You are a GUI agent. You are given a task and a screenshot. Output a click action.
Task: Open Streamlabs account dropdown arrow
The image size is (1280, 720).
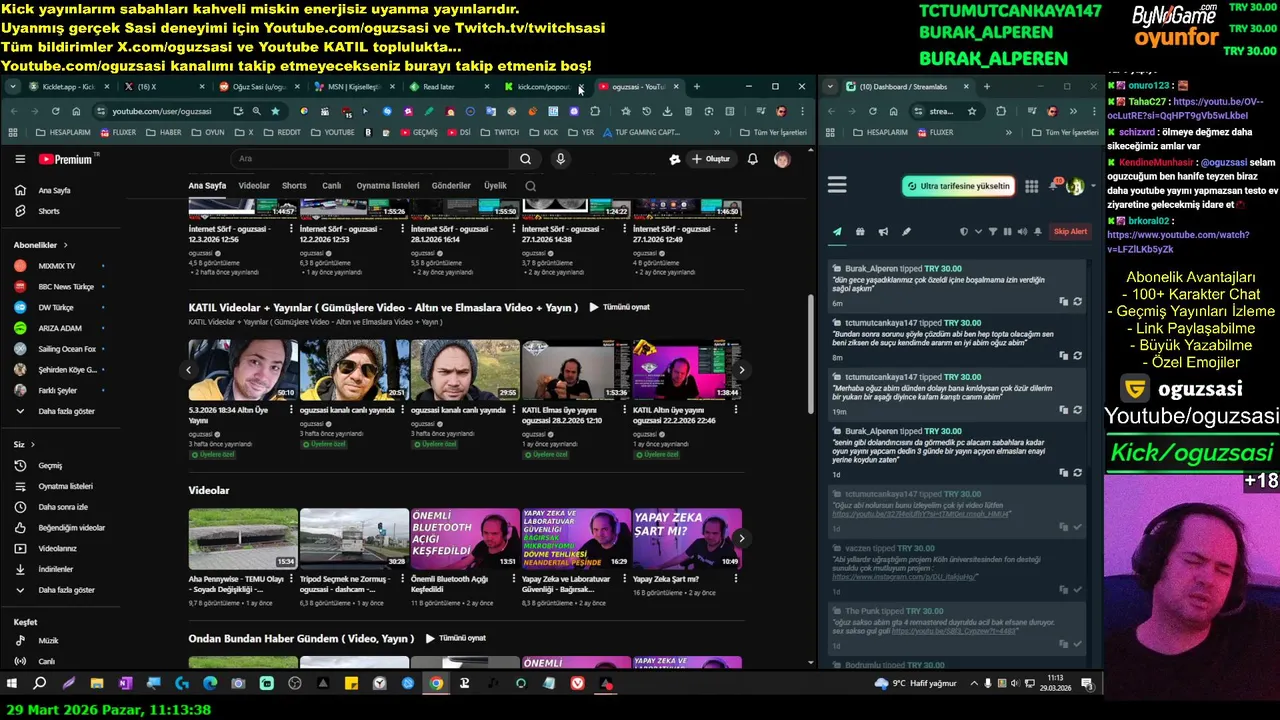pyautogui.click(x=1091, y=187)
